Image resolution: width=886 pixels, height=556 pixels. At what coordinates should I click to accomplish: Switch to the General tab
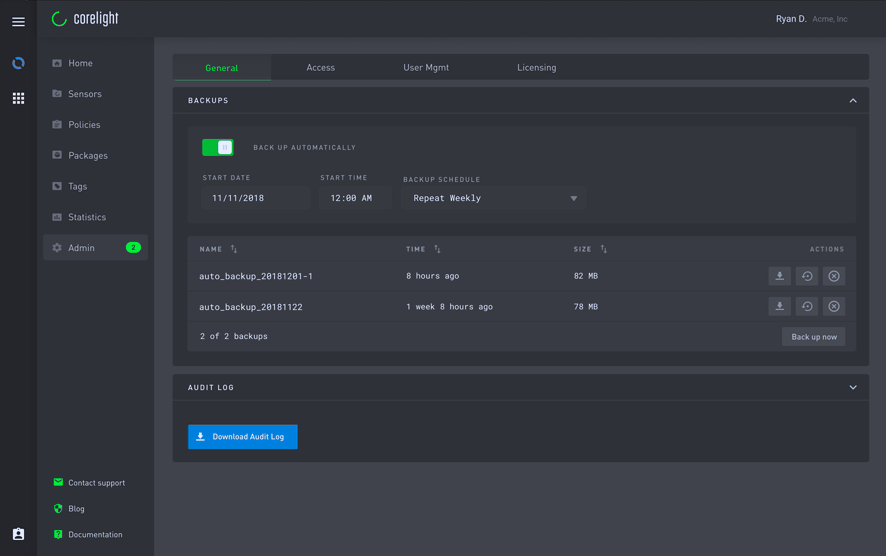pos(222,68)
